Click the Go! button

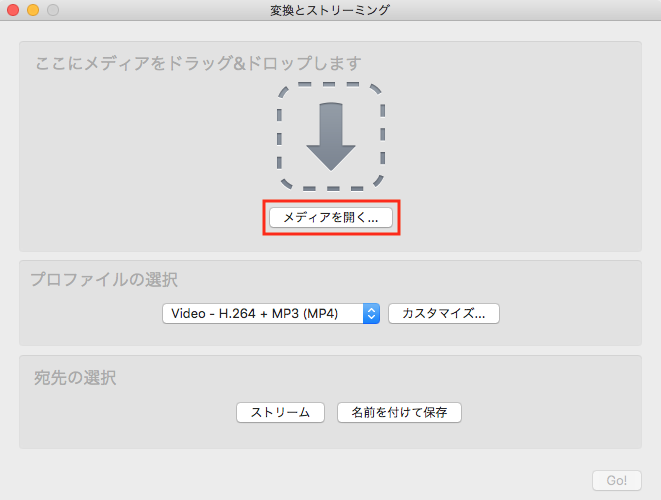tap(617, 481)
